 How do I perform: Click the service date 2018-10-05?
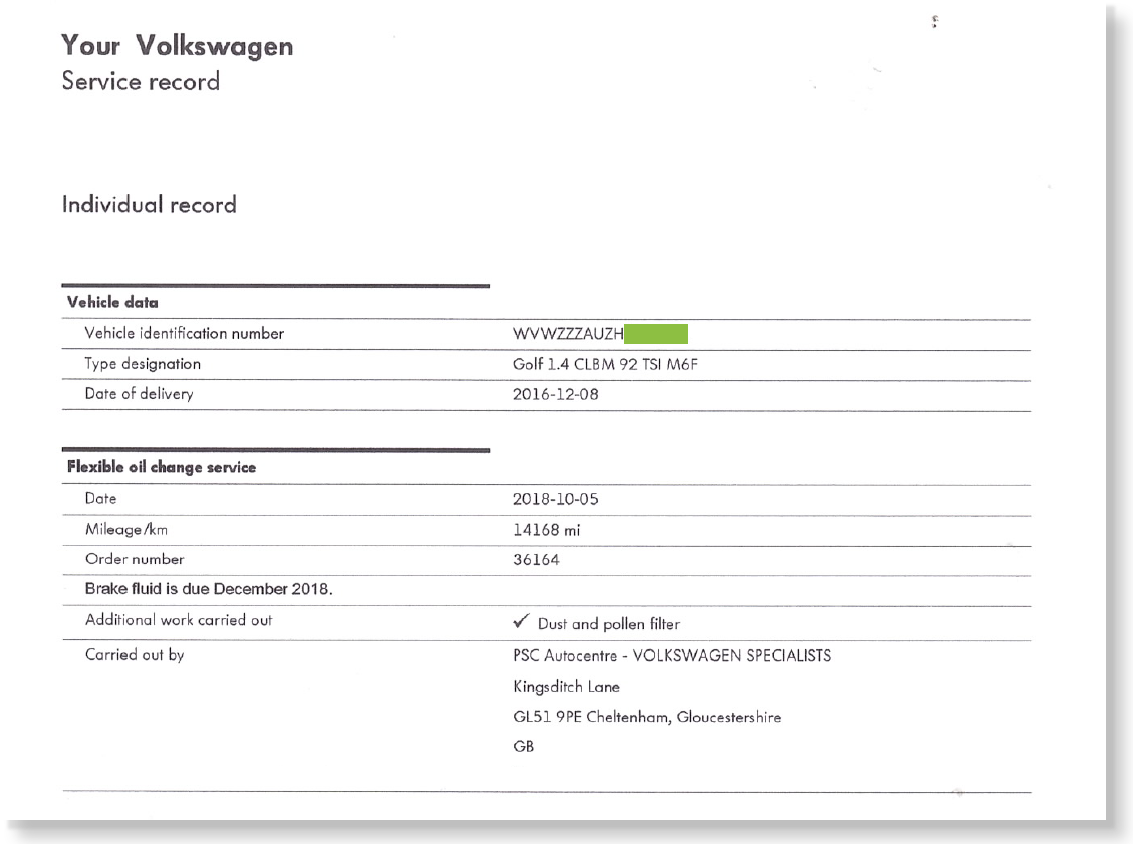tap(555, 499)
